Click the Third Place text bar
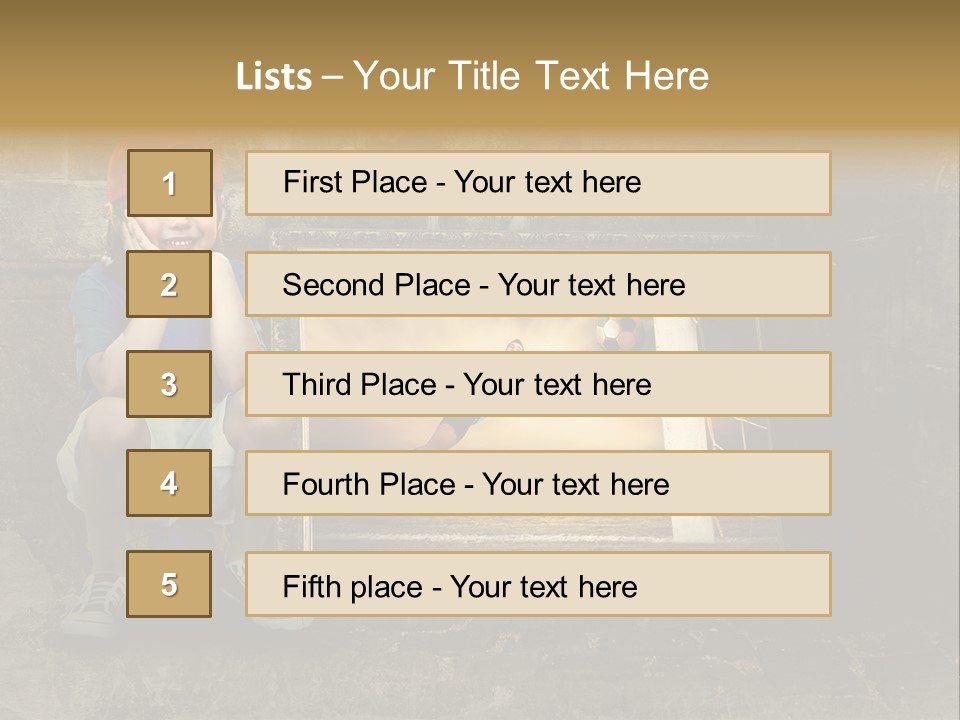 click(538, 384)
